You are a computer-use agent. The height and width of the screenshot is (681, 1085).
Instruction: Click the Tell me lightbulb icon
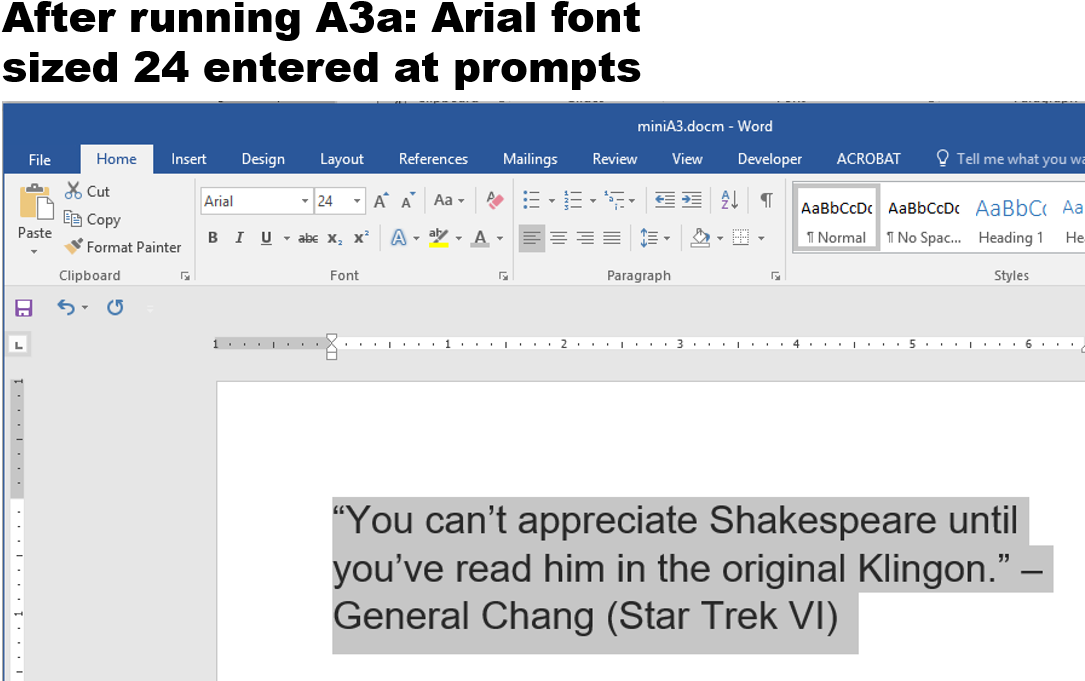tap(942, 158)
